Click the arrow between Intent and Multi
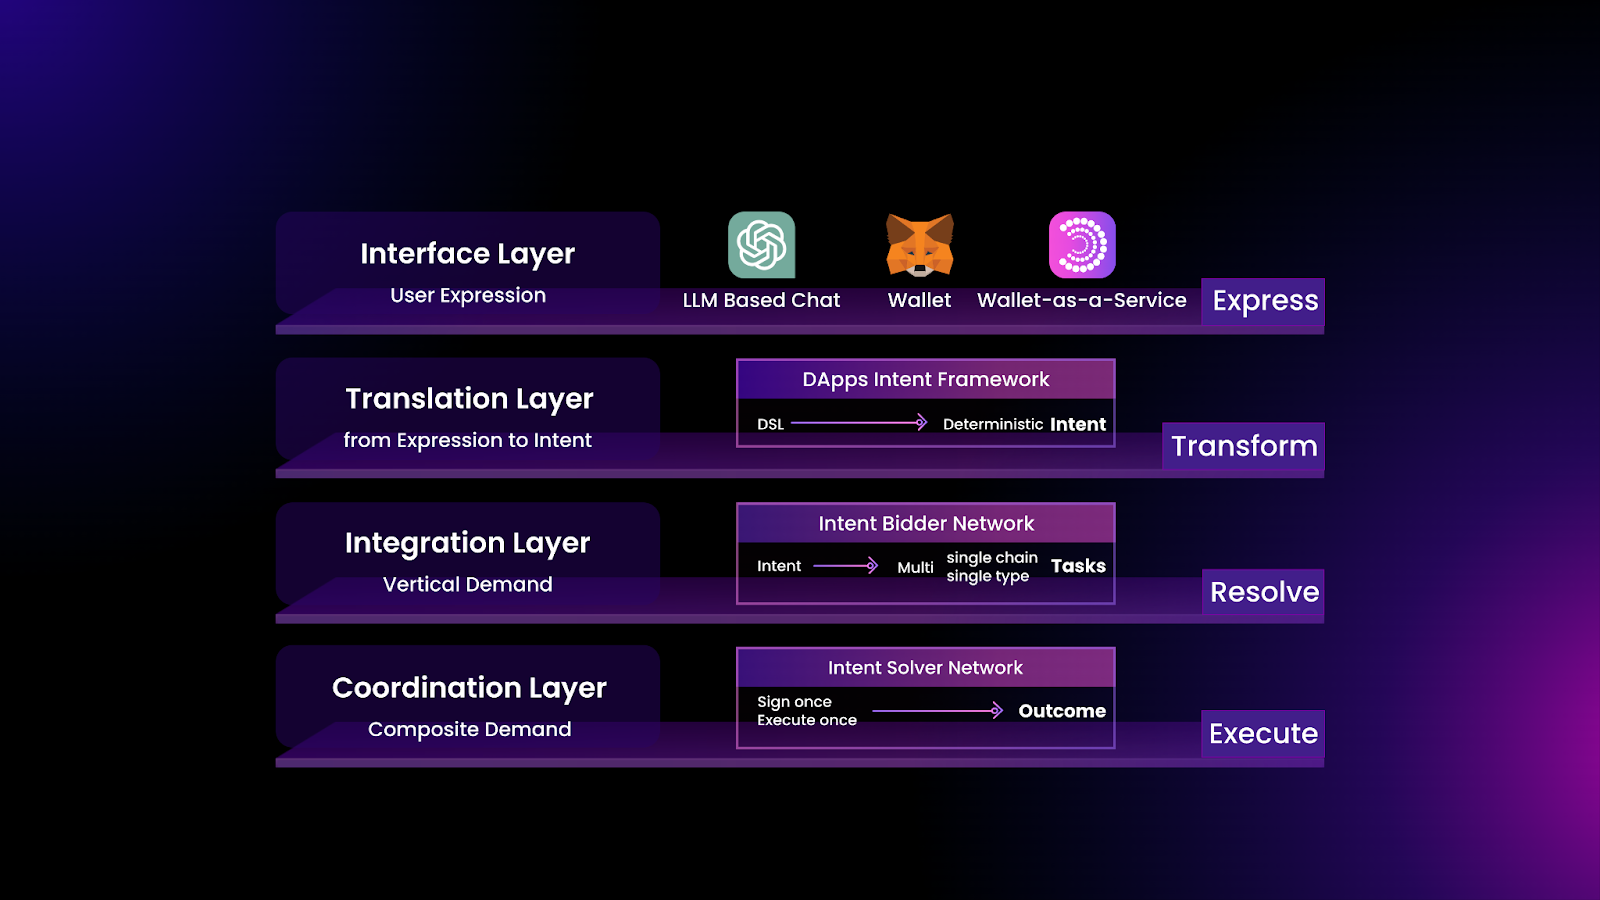This screenshot has width=1600, height=900. click(846, 566)
